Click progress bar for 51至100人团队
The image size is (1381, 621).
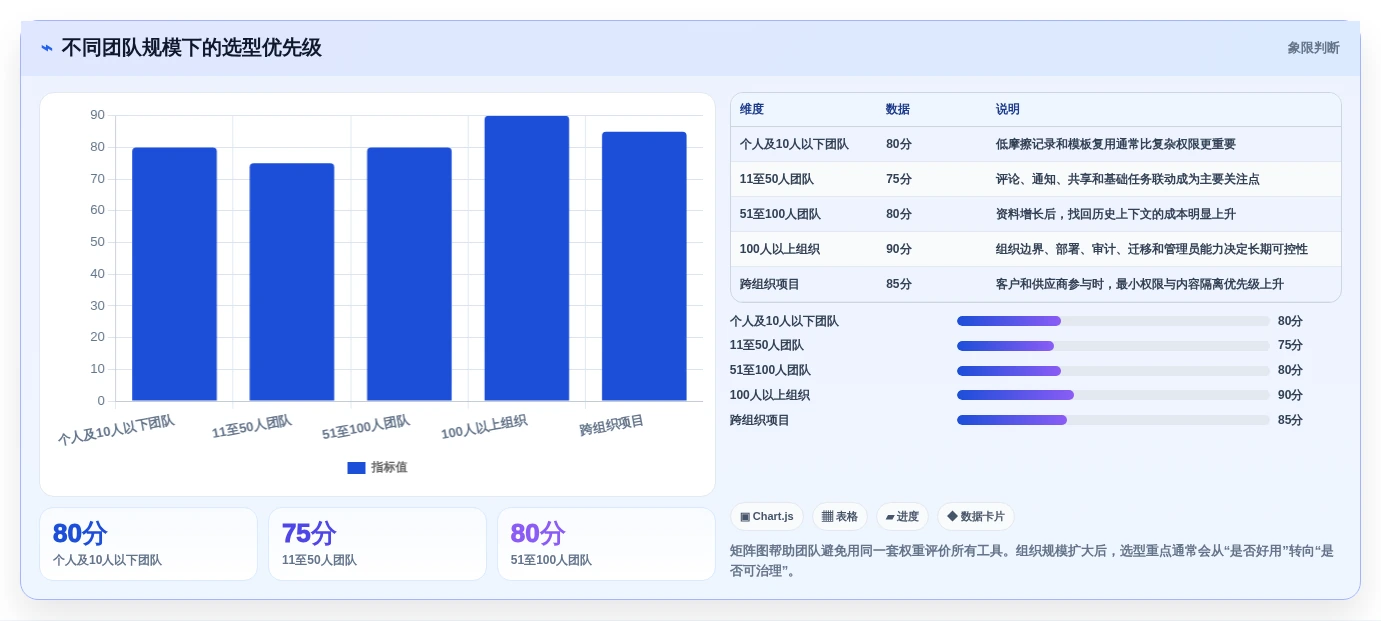(1113, 371)
